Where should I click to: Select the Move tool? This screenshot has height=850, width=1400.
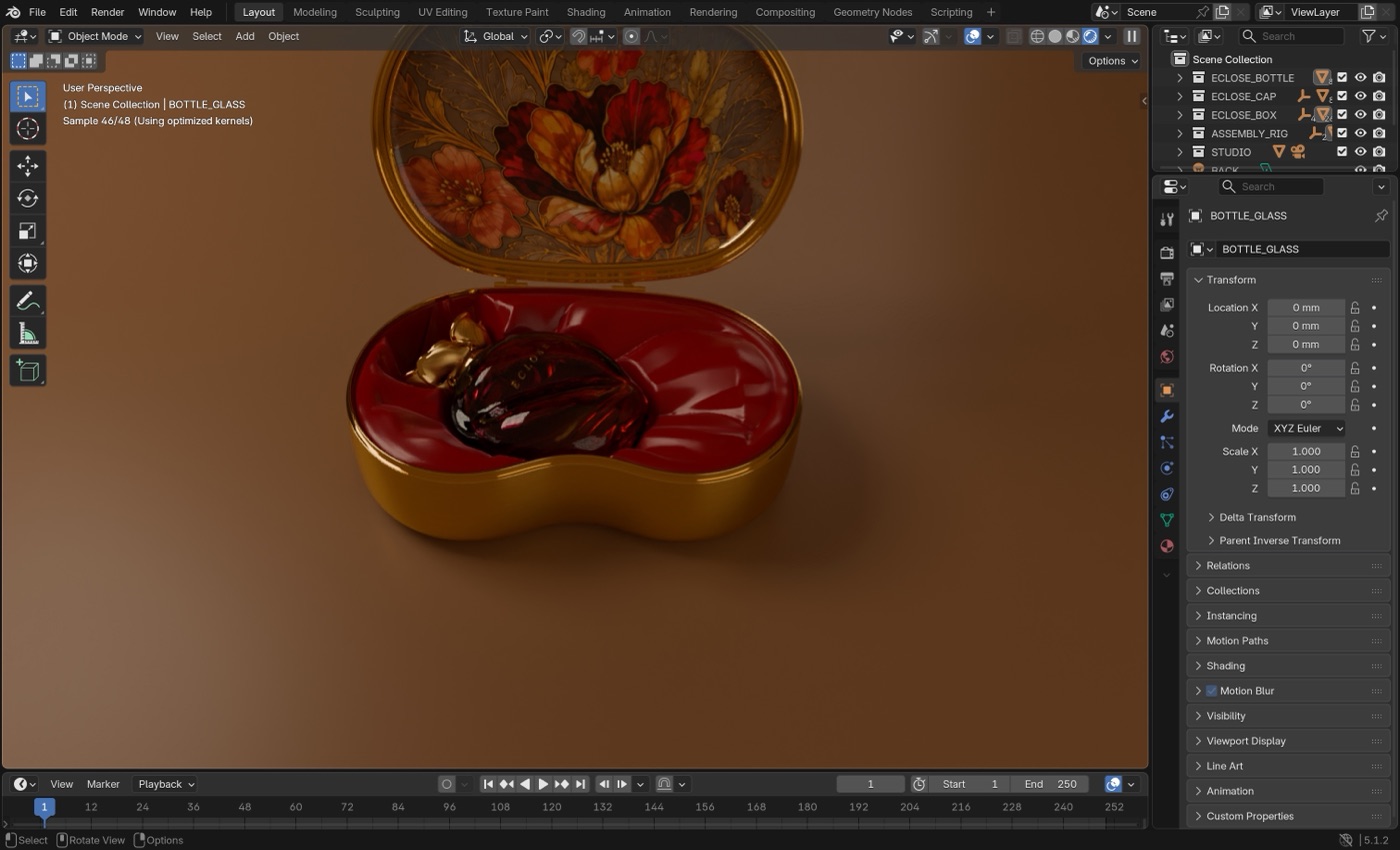(28, 165)
